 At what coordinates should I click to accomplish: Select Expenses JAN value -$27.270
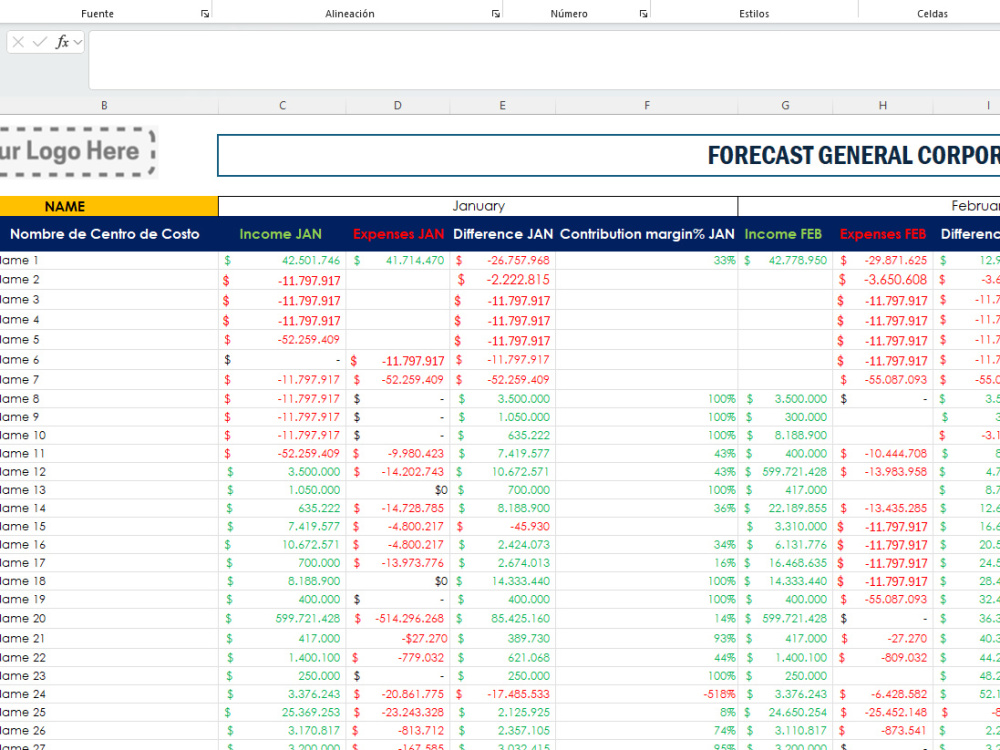[x=398, y=638]
